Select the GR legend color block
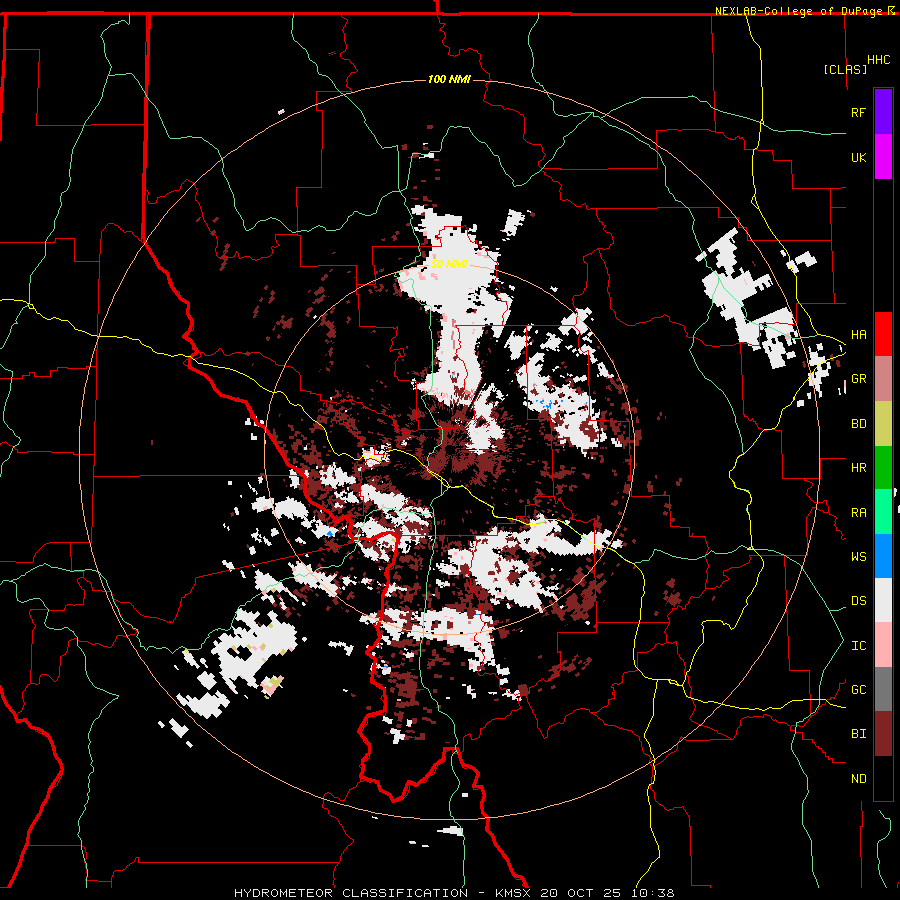 pyautogui.click(x=883, y=379)
